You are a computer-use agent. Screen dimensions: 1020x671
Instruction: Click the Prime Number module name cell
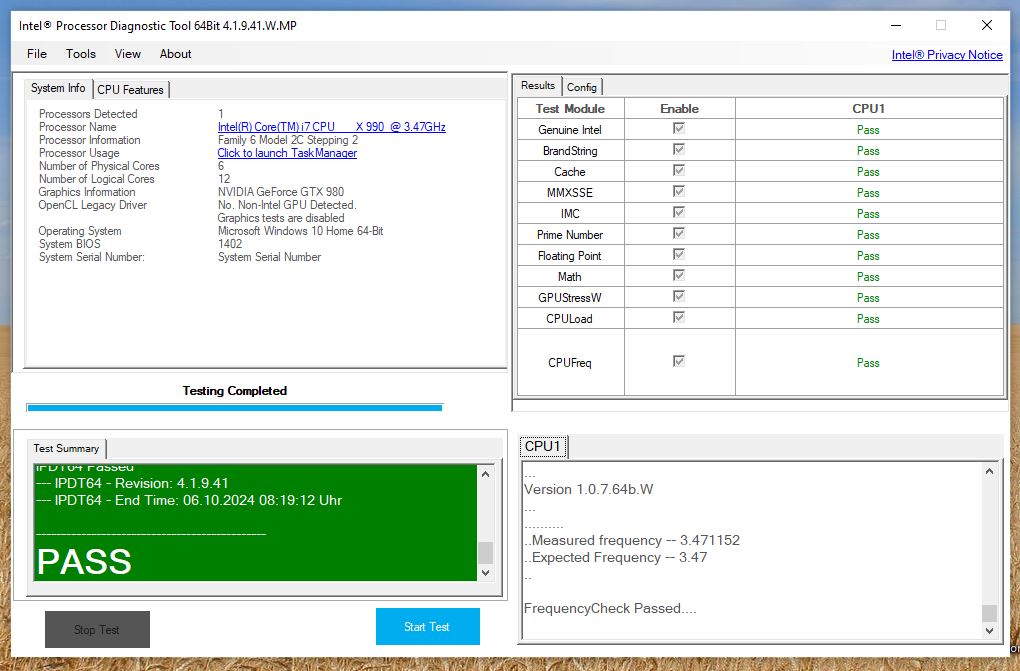click(x=570, y=235)
